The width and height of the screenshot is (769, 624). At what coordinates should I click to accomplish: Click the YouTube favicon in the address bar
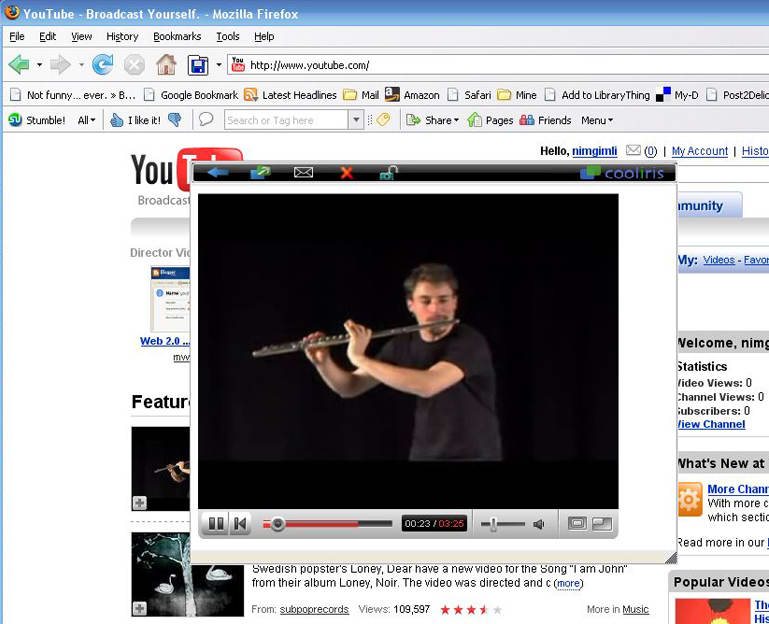coord(238,65)
